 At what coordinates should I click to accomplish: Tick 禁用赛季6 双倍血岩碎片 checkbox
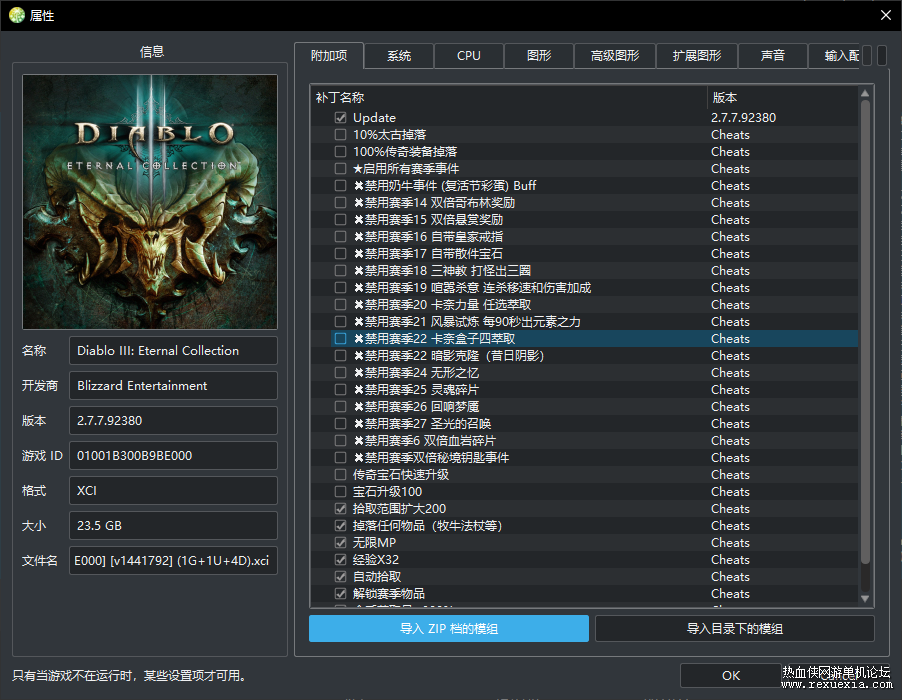(341, 440)
